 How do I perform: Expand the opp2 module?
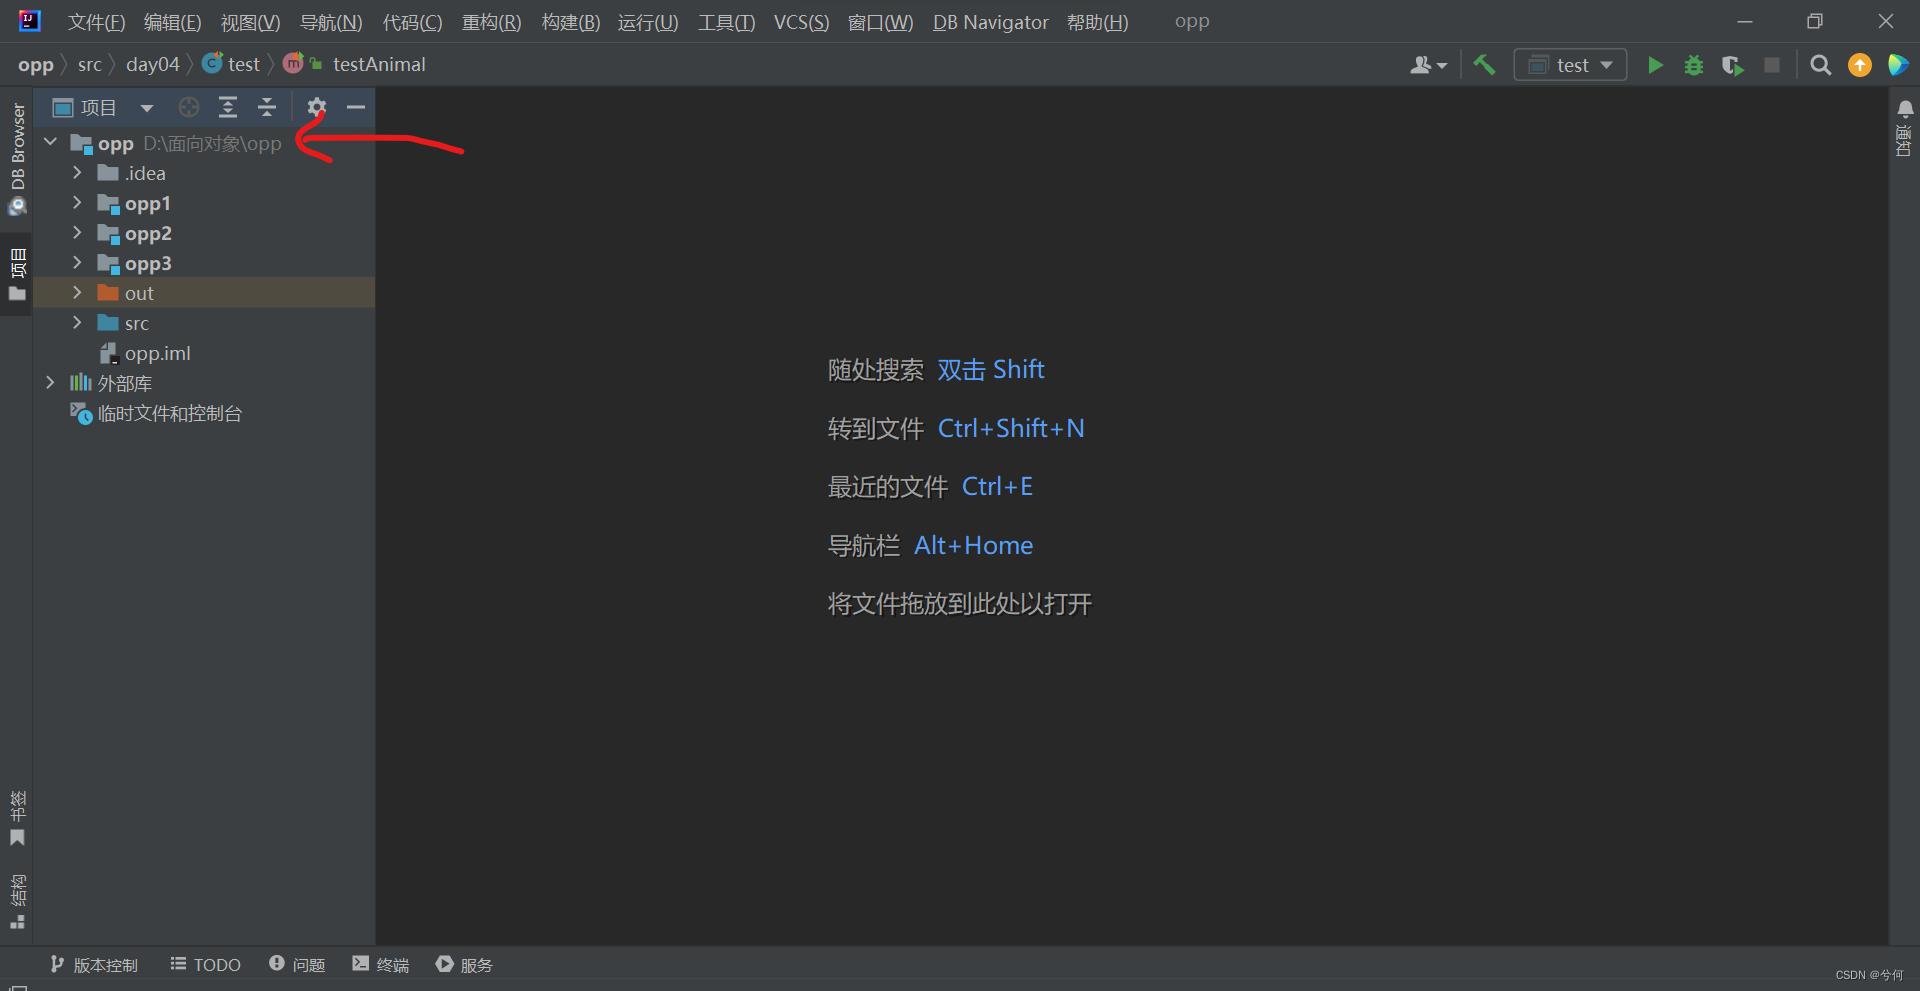point(77,232)
